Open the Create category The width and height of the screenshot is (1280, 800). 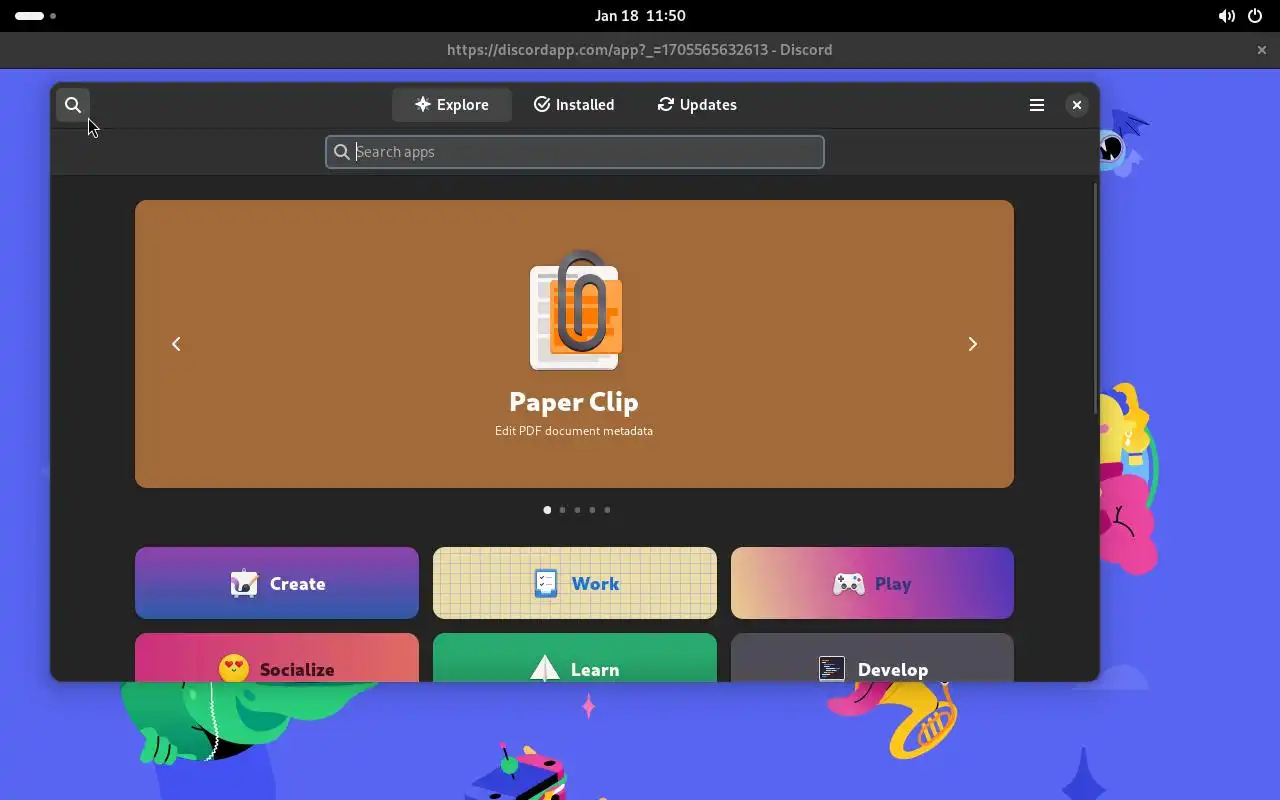(x=277, y=583)
